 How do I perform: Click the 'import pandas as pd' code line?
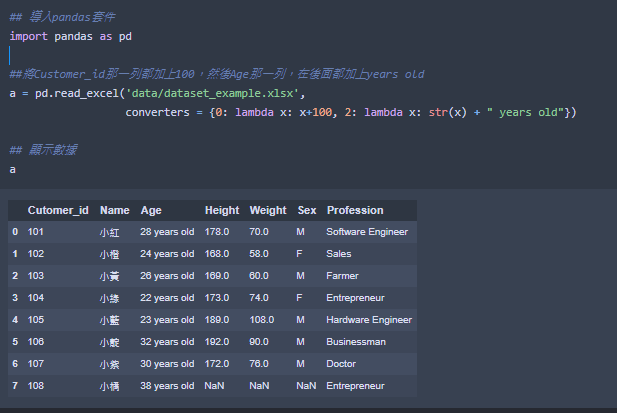70,37
